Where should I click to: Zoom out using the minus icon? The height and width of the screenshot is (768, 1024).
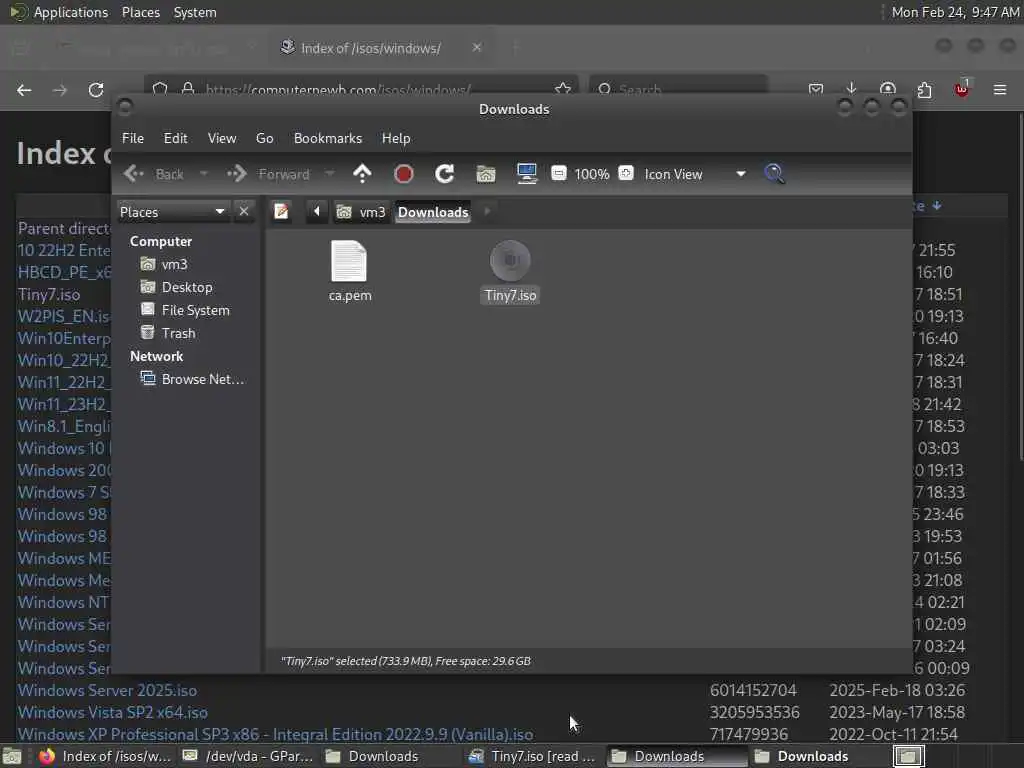[558, 173]
